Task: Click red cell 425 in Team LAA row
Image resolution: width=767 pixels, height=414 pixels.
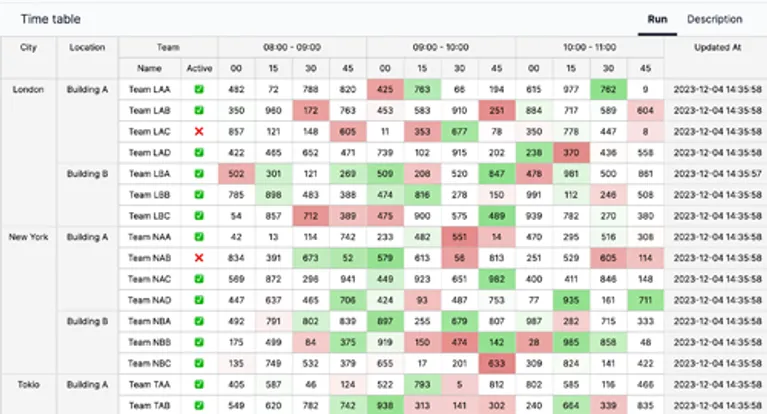Action: 385,90
